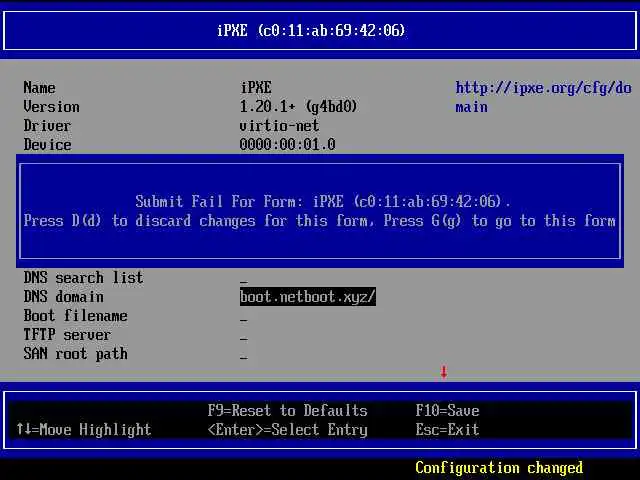Click version value 1.20.1+ (g4bd0)
Viewport: 640px width, 480px height.
point(298,107)
